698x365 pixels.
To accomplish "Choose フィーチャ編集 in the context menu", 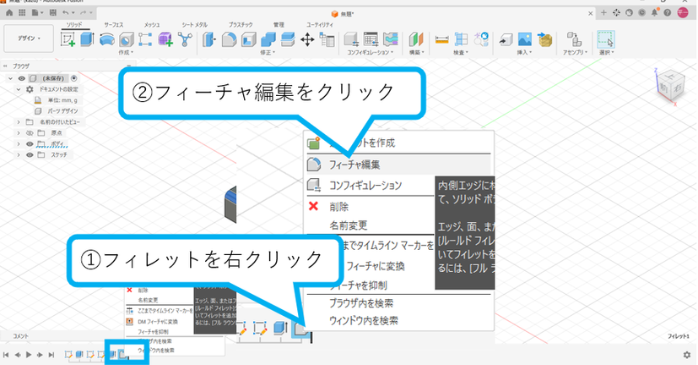I will pyautogui.click(x=399, y=165).
